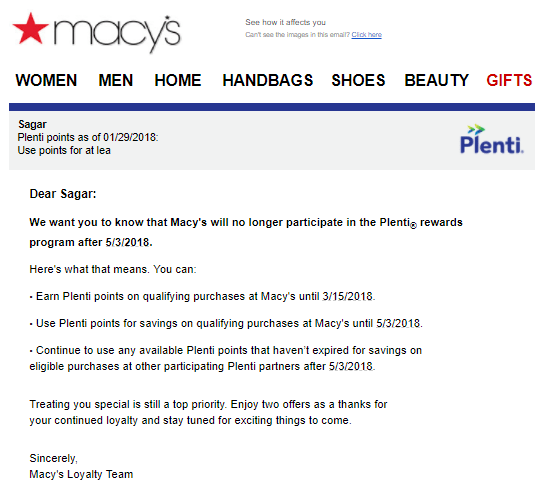Click the 'Use points for at lea' line
This screenshot has height=485, width=549.
[x=64, y=151]
